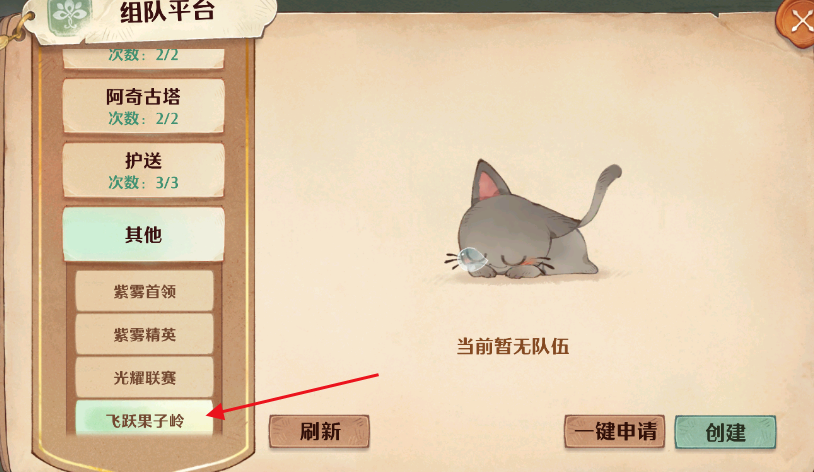
Task: Collapse the 其他 category
Action: [143, 234]
